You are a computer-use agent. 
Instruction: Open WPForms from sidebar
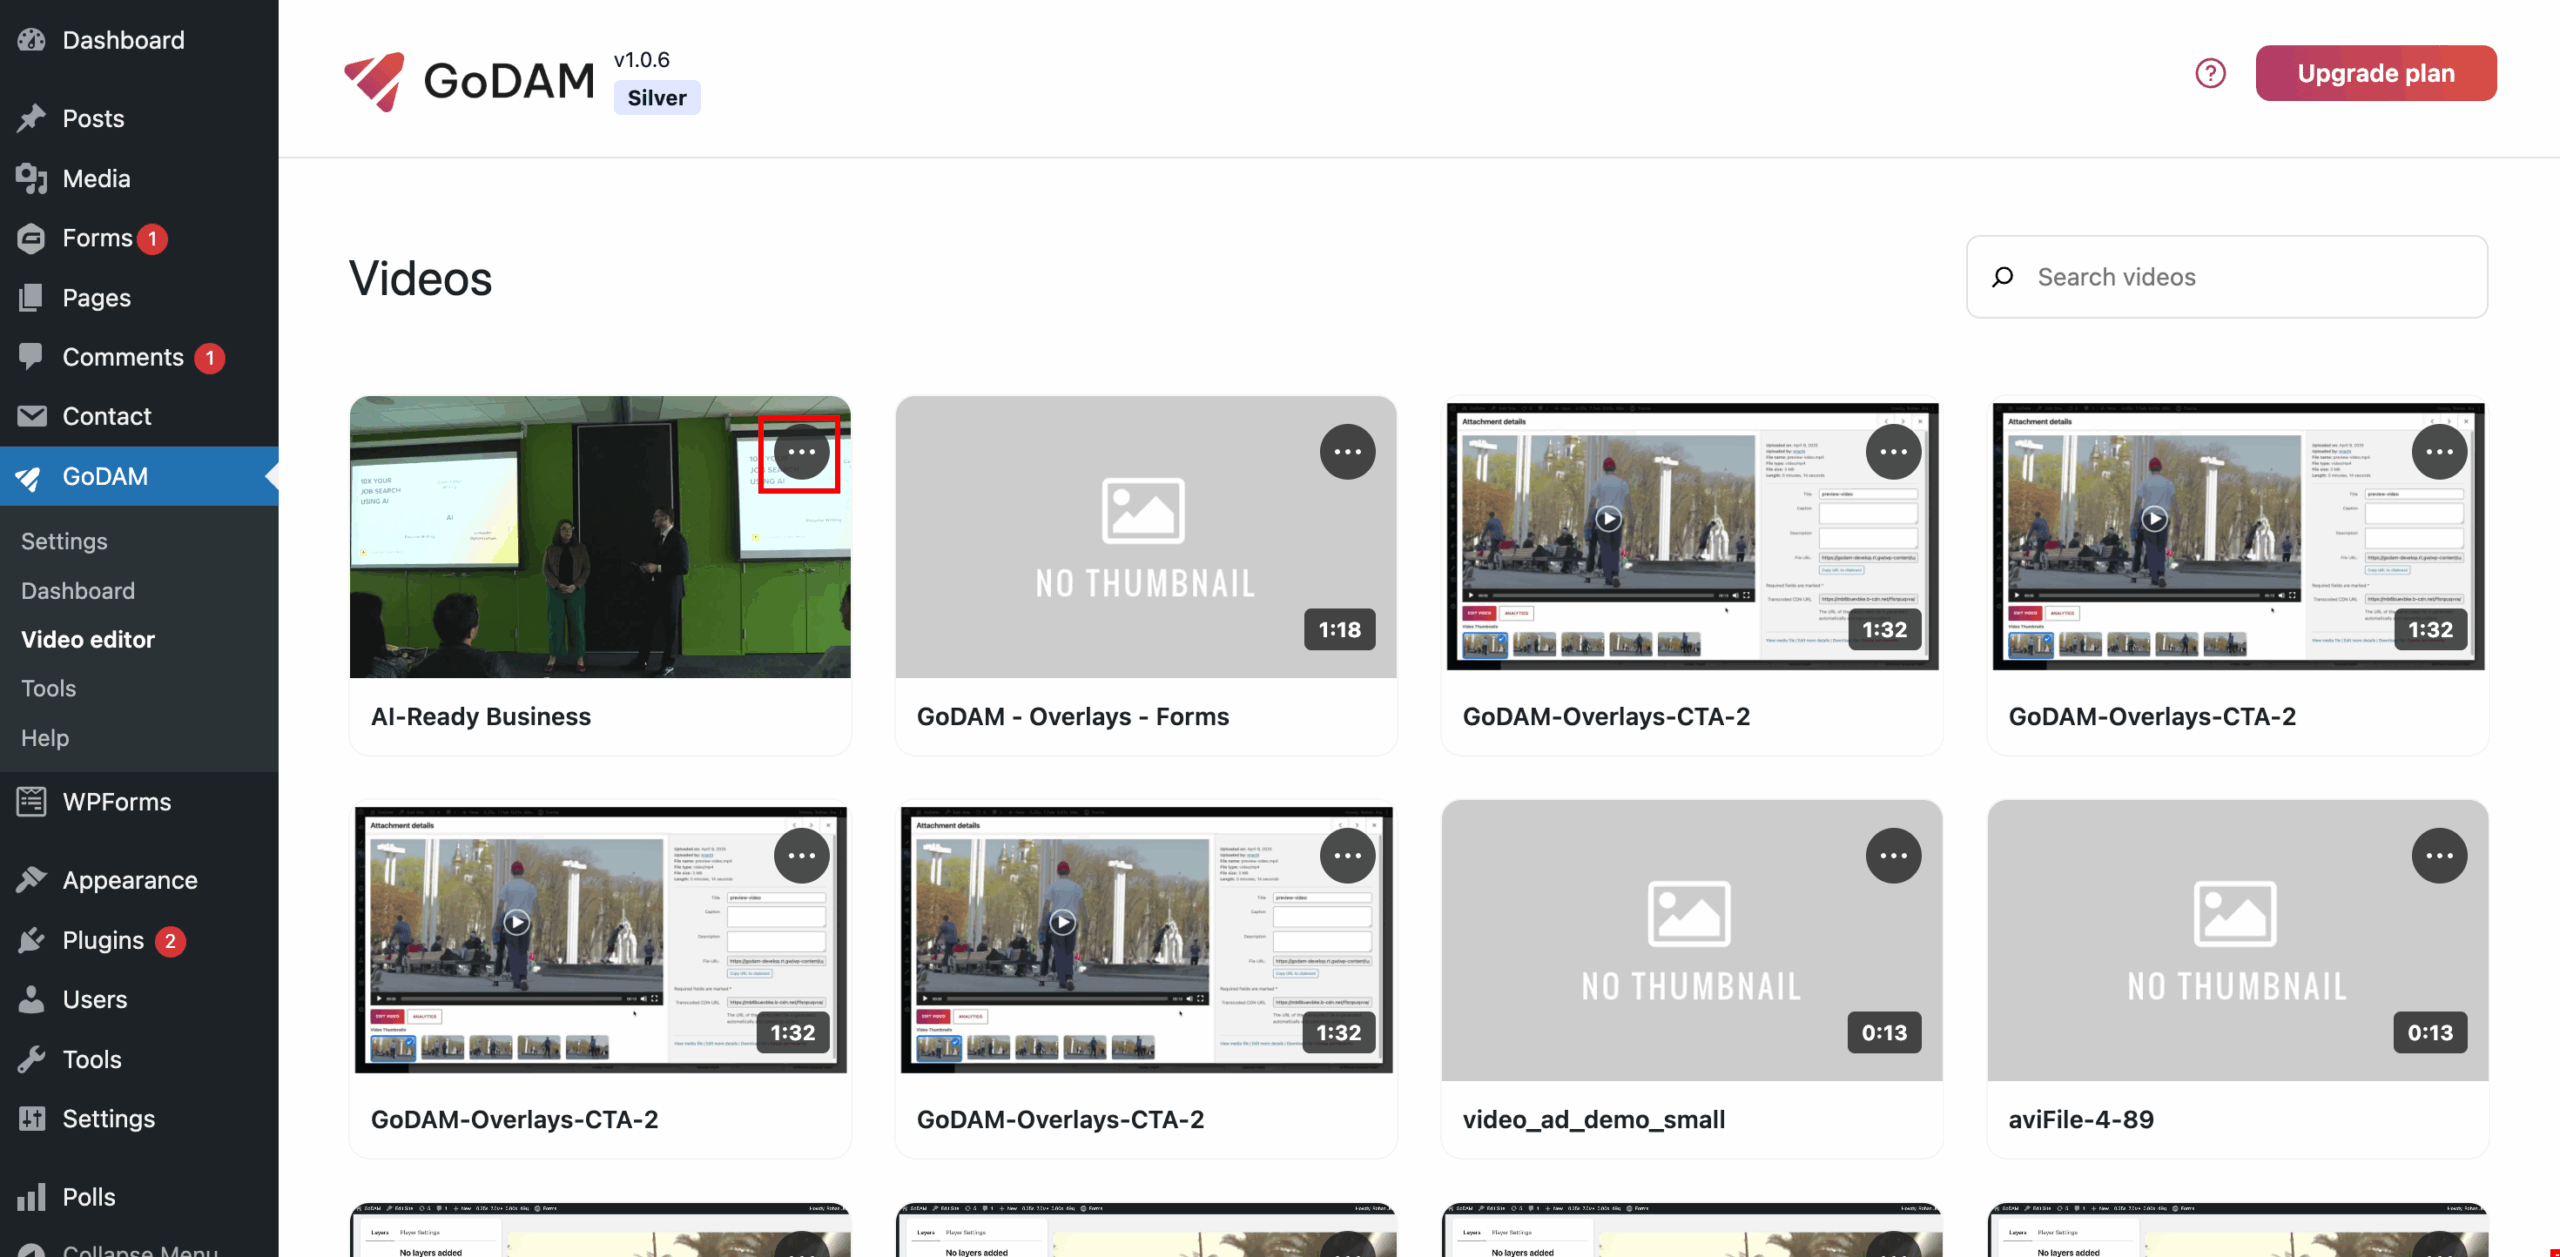(x=116, y=802)
